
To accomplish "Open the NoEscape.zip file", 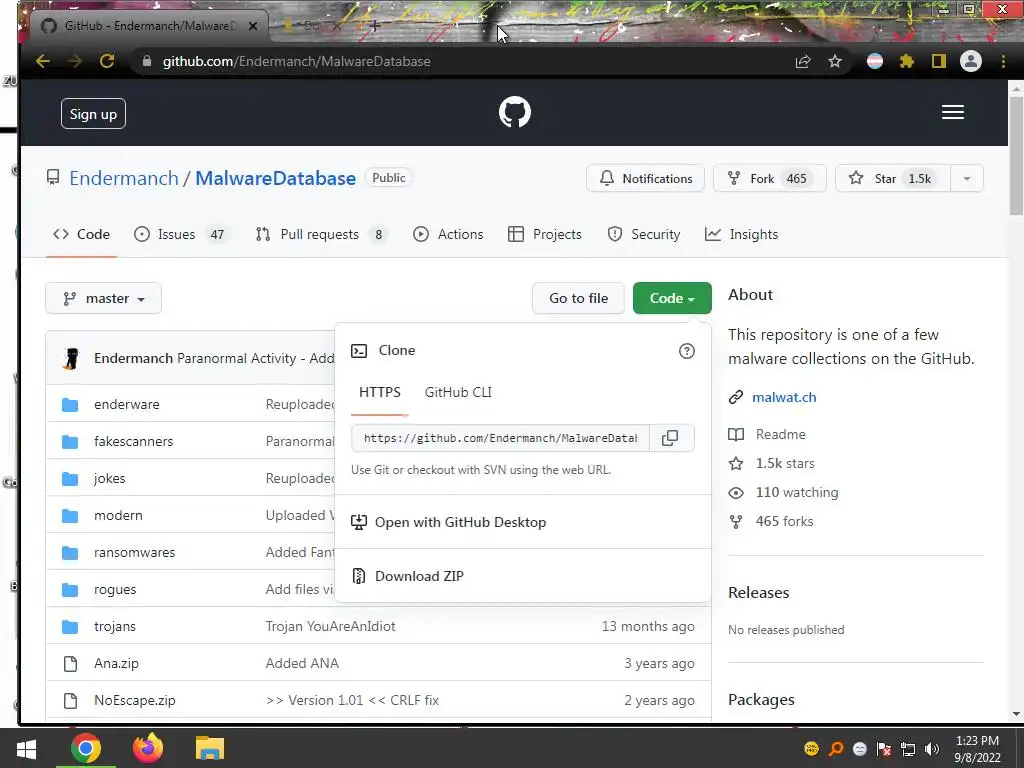I will pos(135,701).
